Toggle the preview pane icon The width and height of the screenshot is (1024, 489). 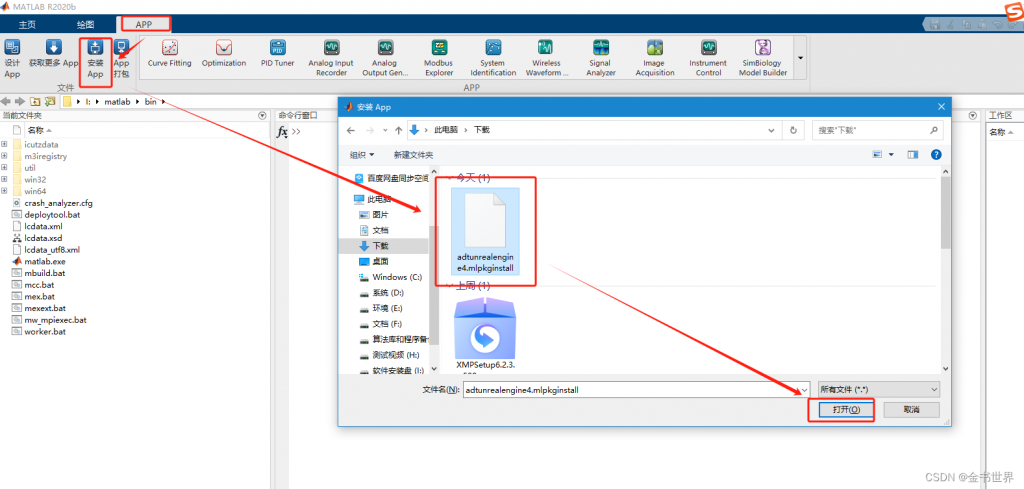pos(912,155)
